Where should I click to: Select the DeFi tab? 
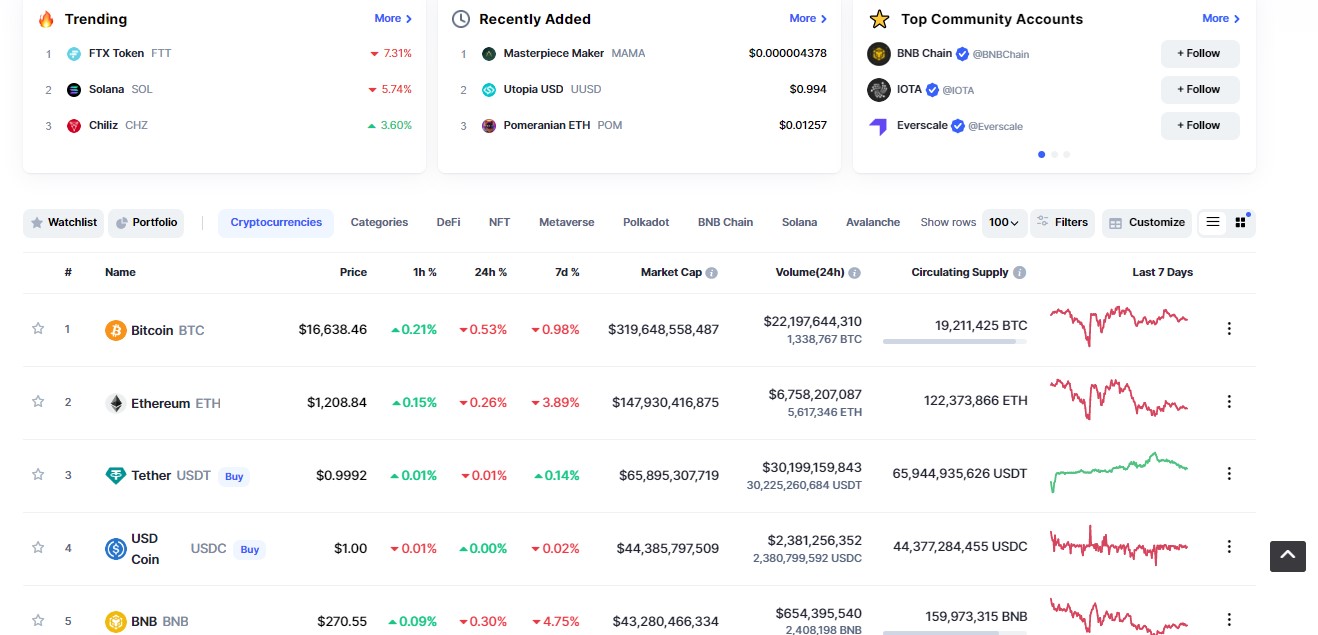[x=449, y=223]
